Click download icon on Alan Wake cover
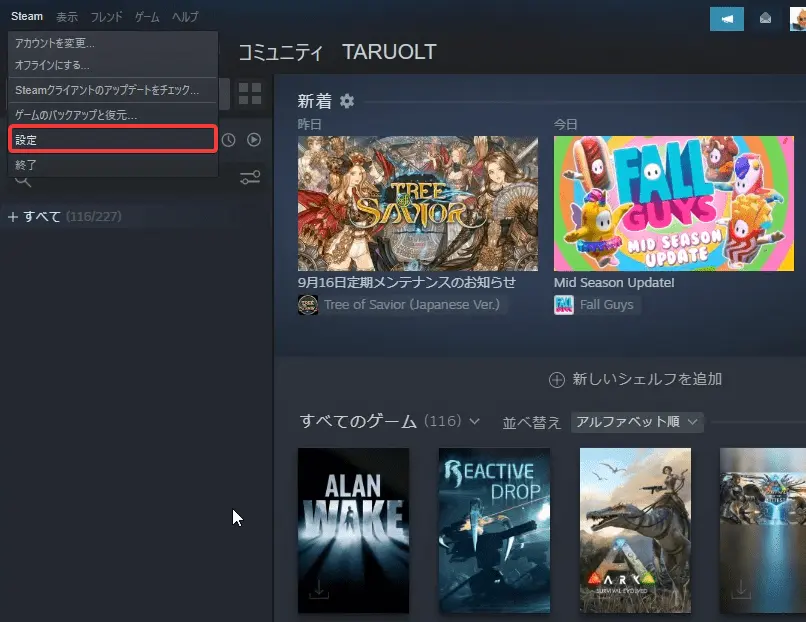The height and width of the screenshot is (622, 806). tap(319, 589)
